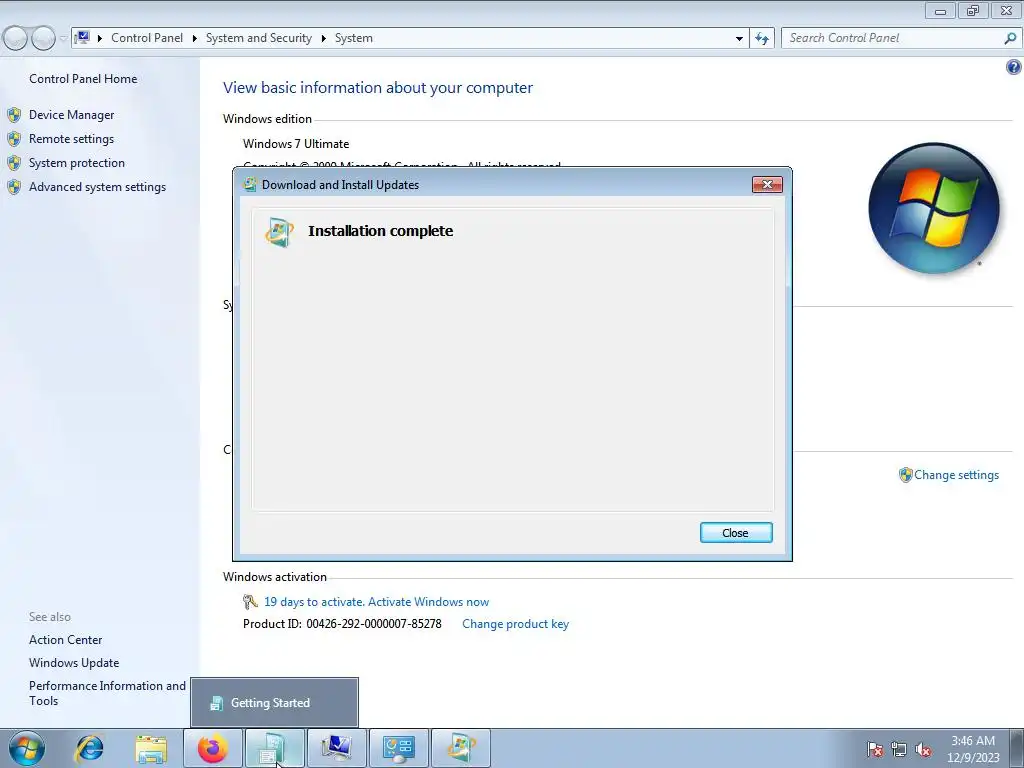This screenshot has height=768, width=1024.
Task: Click the Getting Started preview thumbnail
Action: (x=274, y=703)
